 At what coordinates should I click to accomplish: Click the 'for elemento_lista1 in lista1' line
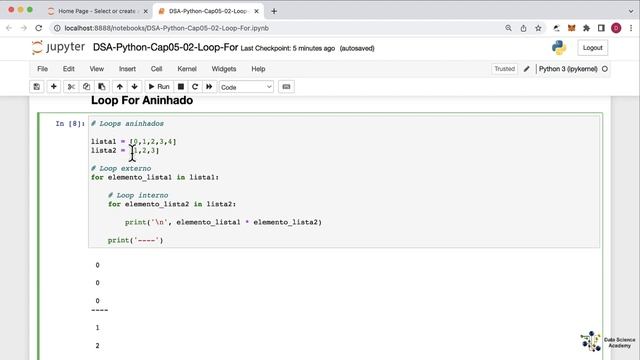155,178
